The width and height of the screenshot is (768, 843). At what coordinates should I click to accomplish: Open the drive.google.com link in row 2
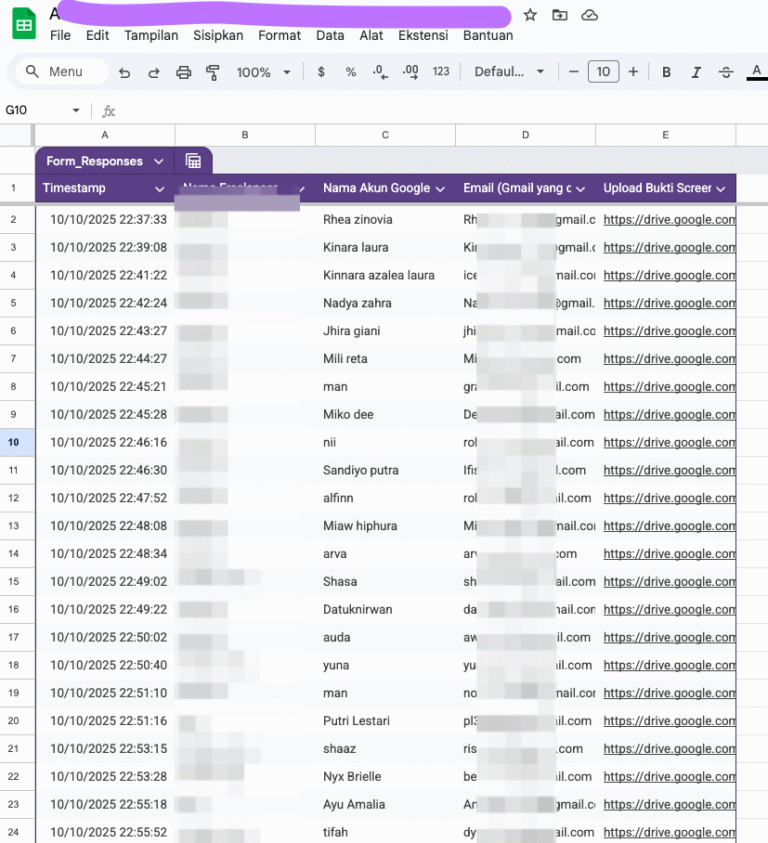pos(669,219)
